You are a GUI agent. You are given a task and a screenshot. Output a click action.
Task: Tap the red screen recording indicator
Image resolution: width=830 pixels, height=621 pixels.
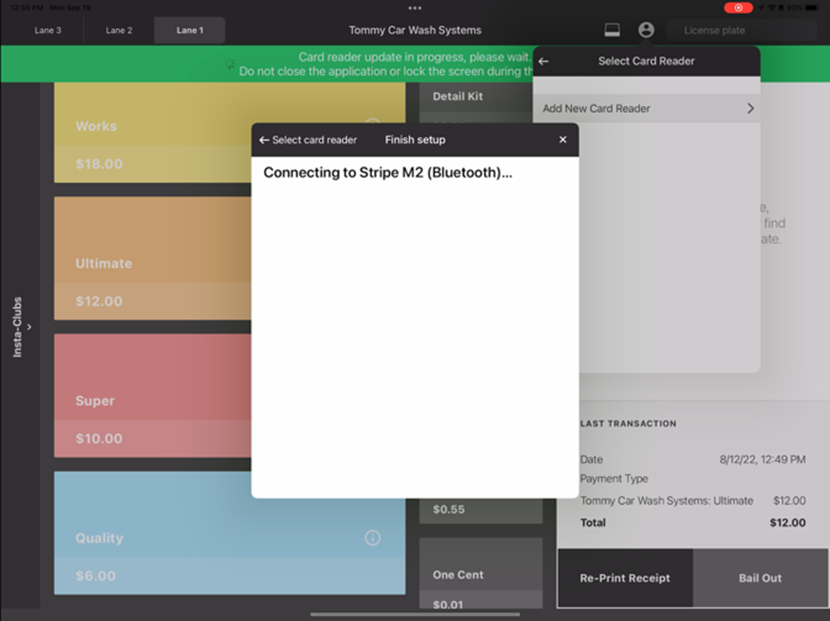[738, 7]
